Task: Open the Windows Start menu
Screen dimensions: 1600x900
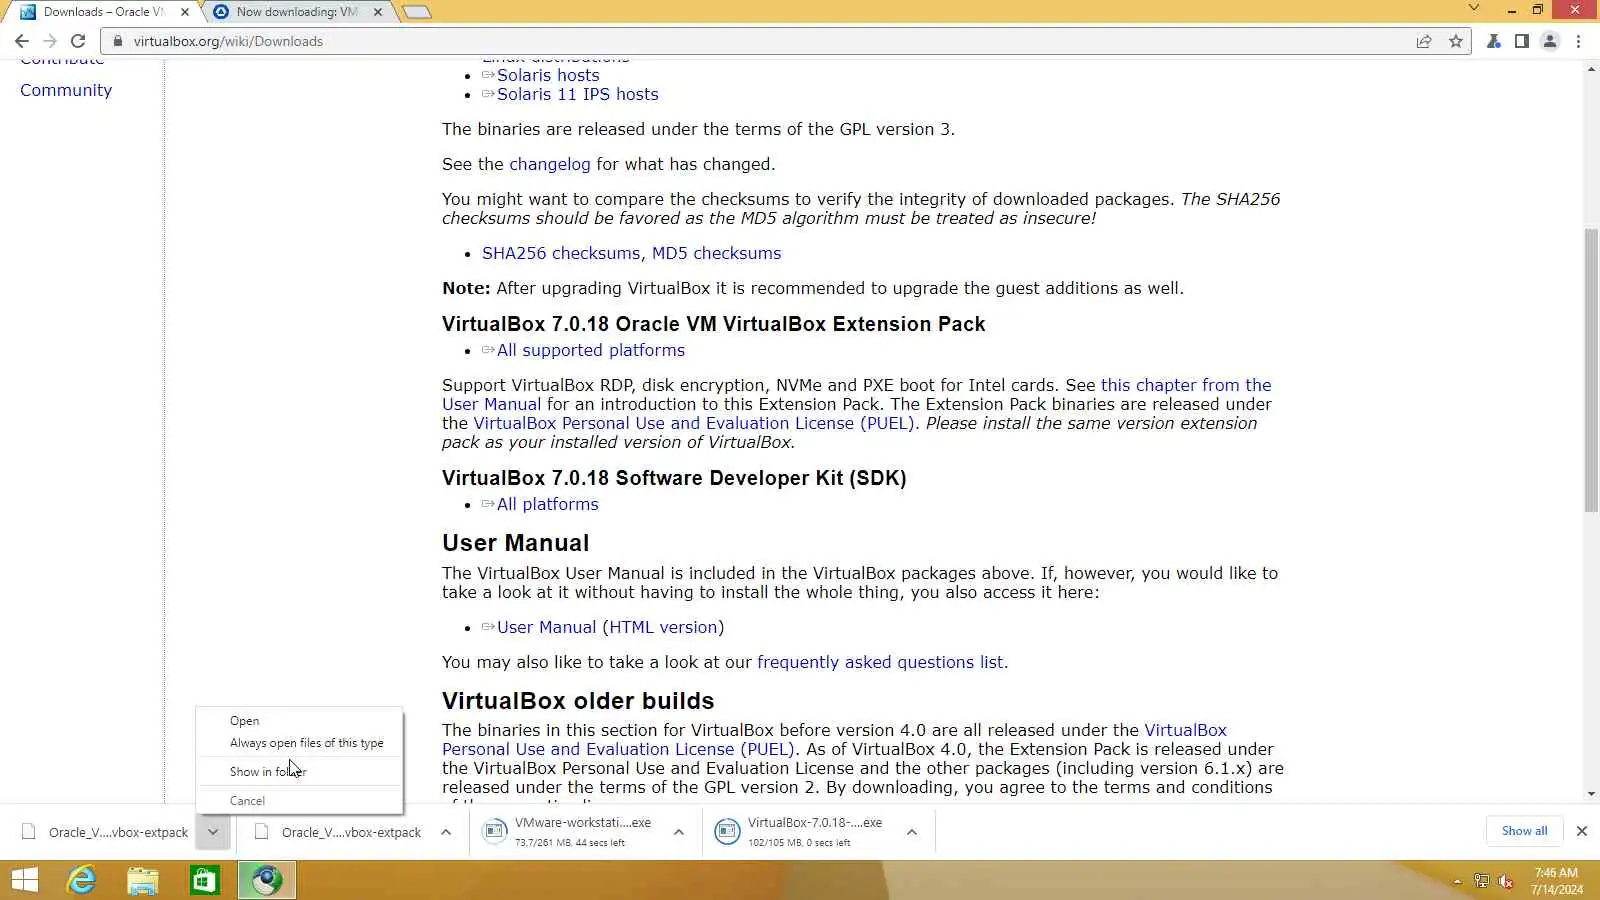Action: pos(25,880)
